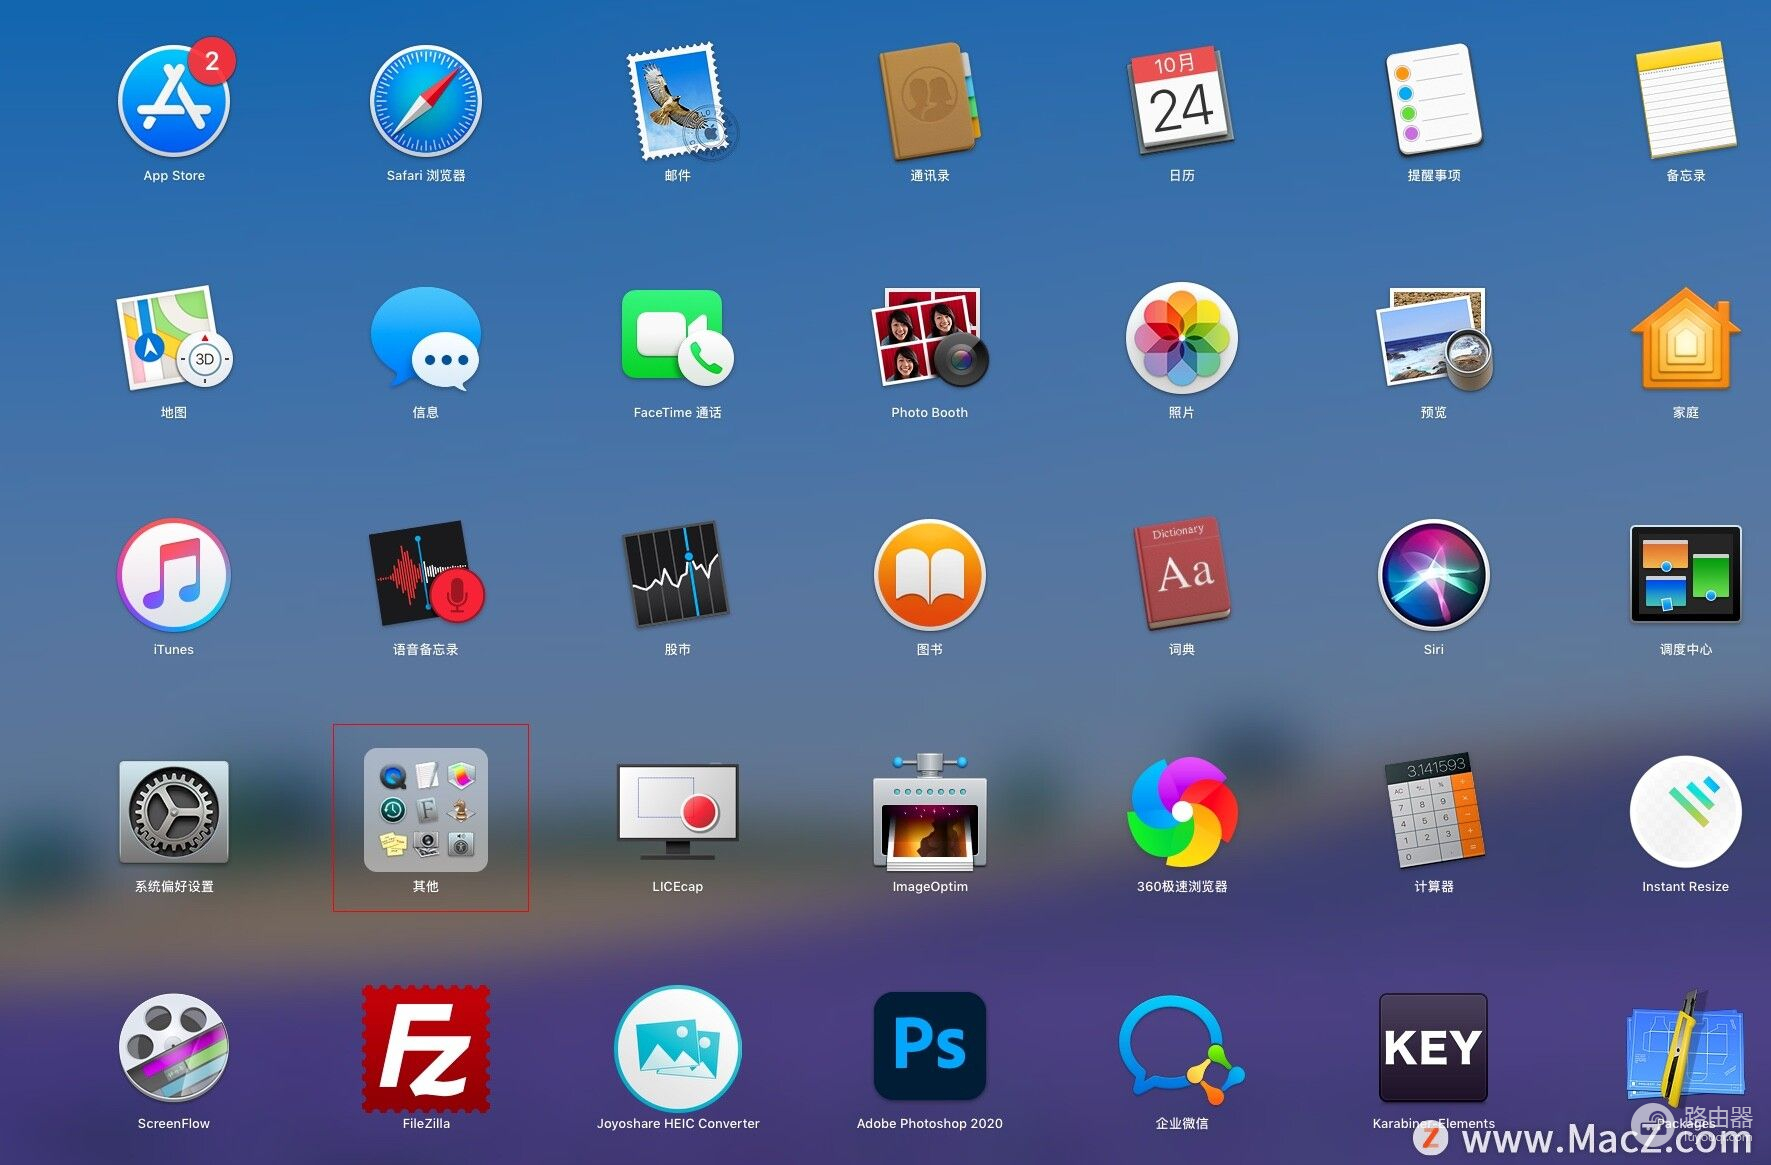1771x1165 pixels.
Task: Launch iTunes
Action: pos(174,575)
